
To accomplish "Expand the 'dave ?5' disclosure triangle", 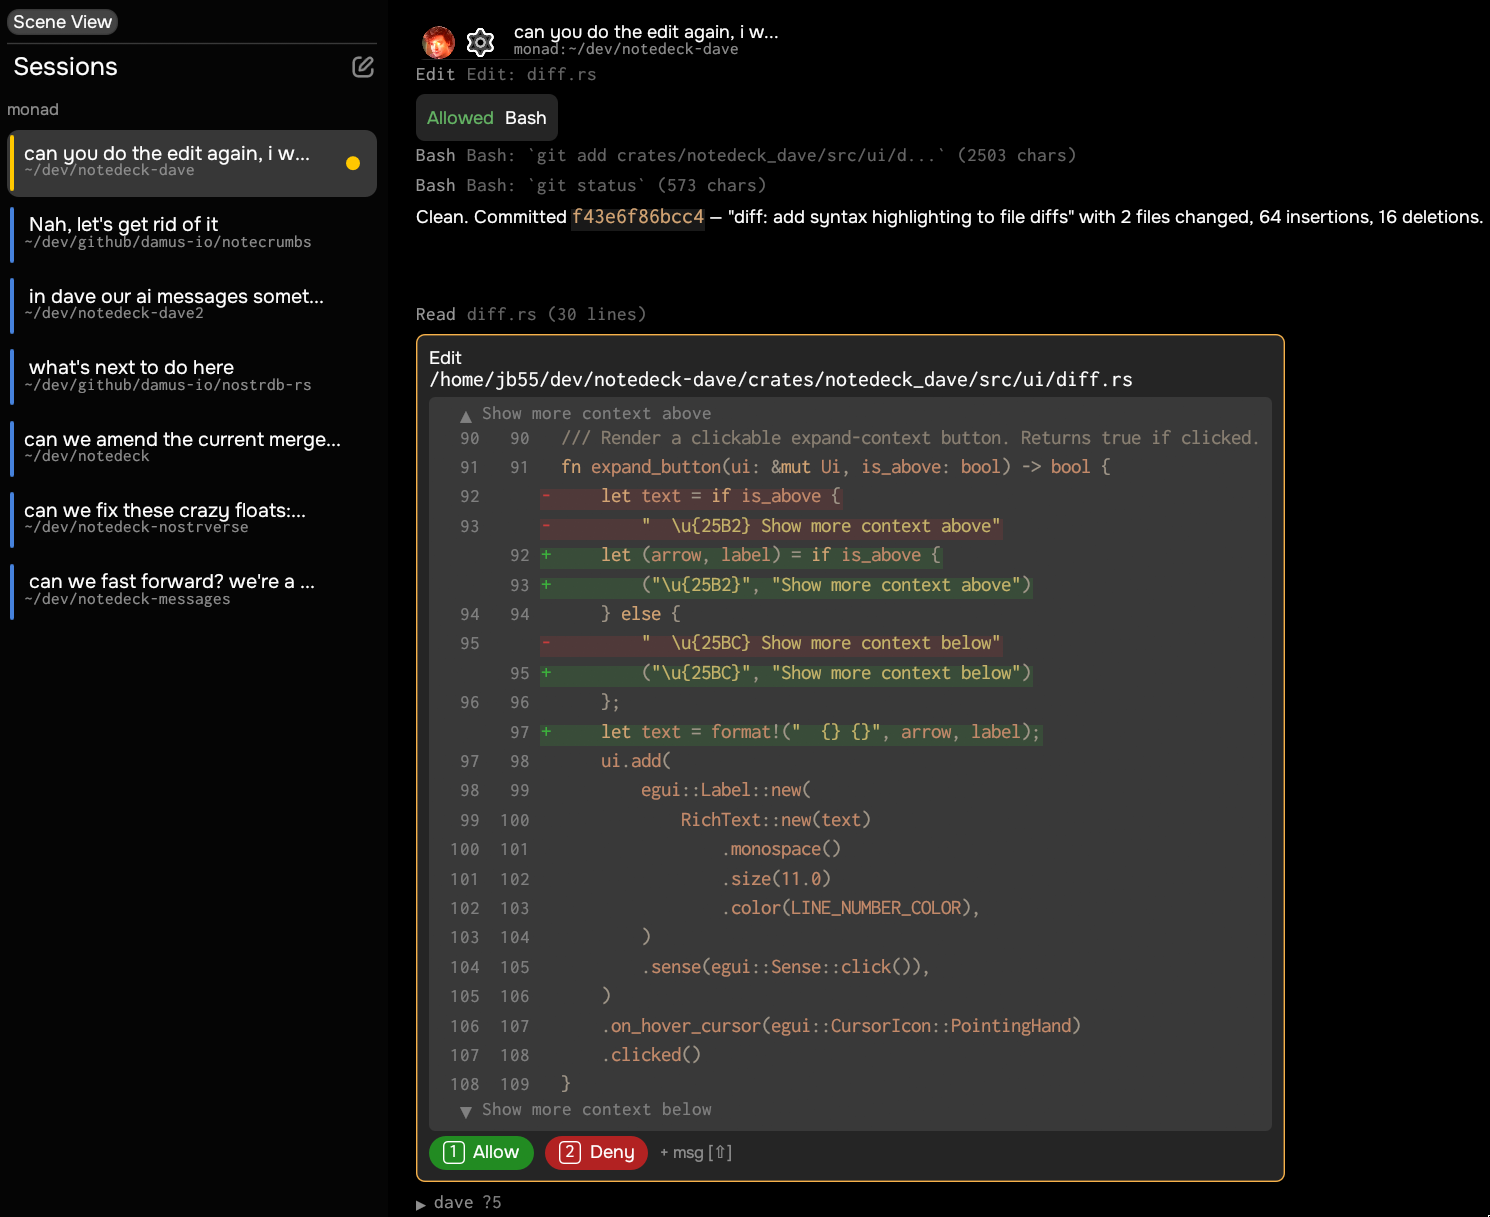I will 421,1204.
